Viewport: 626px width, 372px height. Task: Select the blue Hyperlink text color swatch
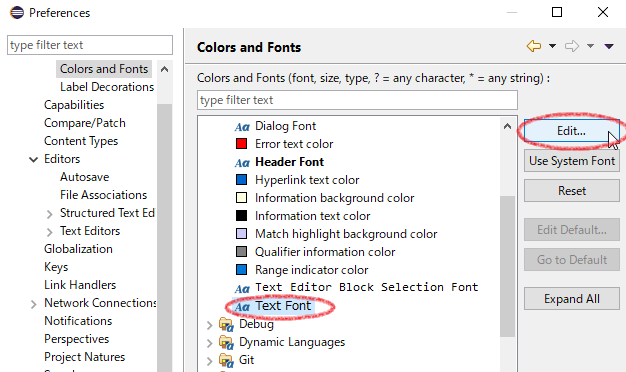(x=242, y=180)
